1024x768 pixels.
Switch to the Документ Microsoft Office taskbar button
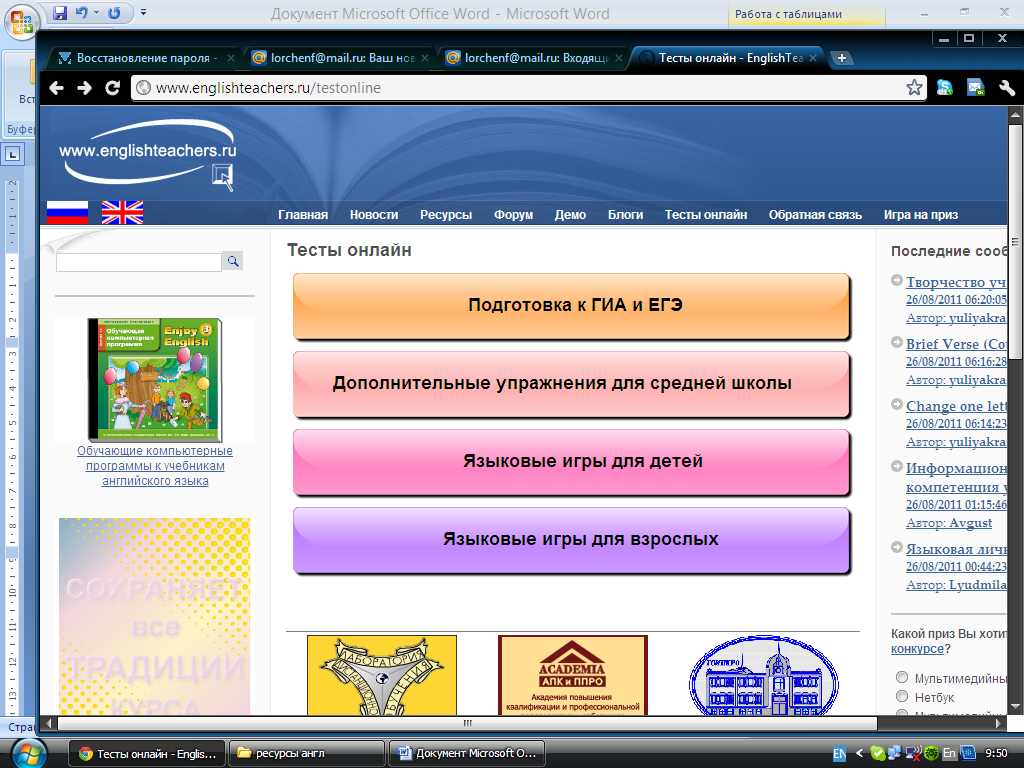467,754
